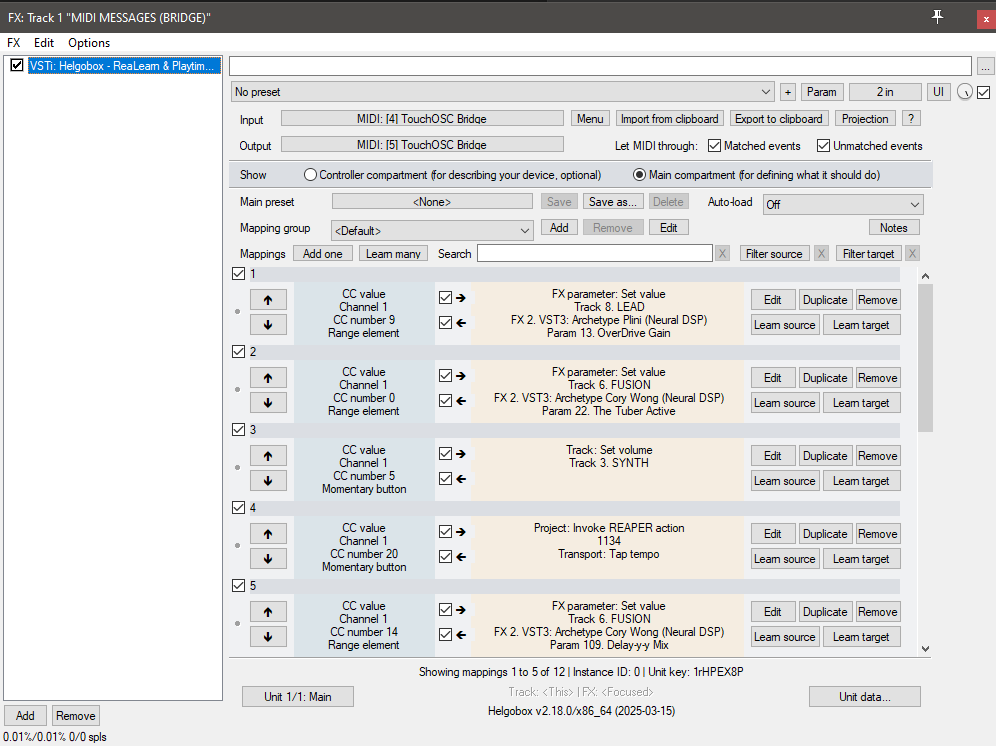This screenshot has height=746, width=996.
Task: Move mapping 5 up with its arrow
Action: tap(268, 611)
